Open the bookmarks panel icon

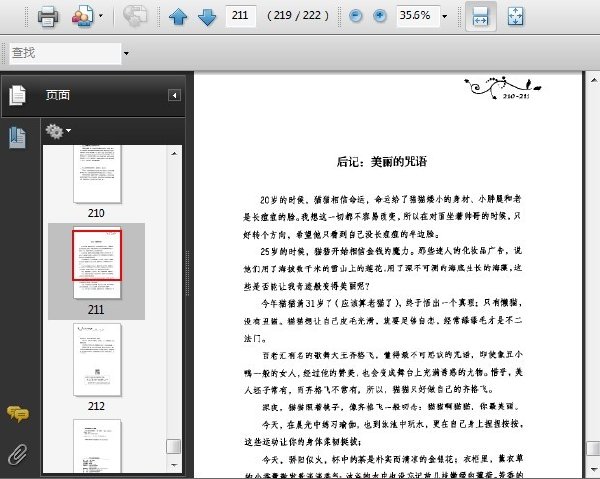17,138
